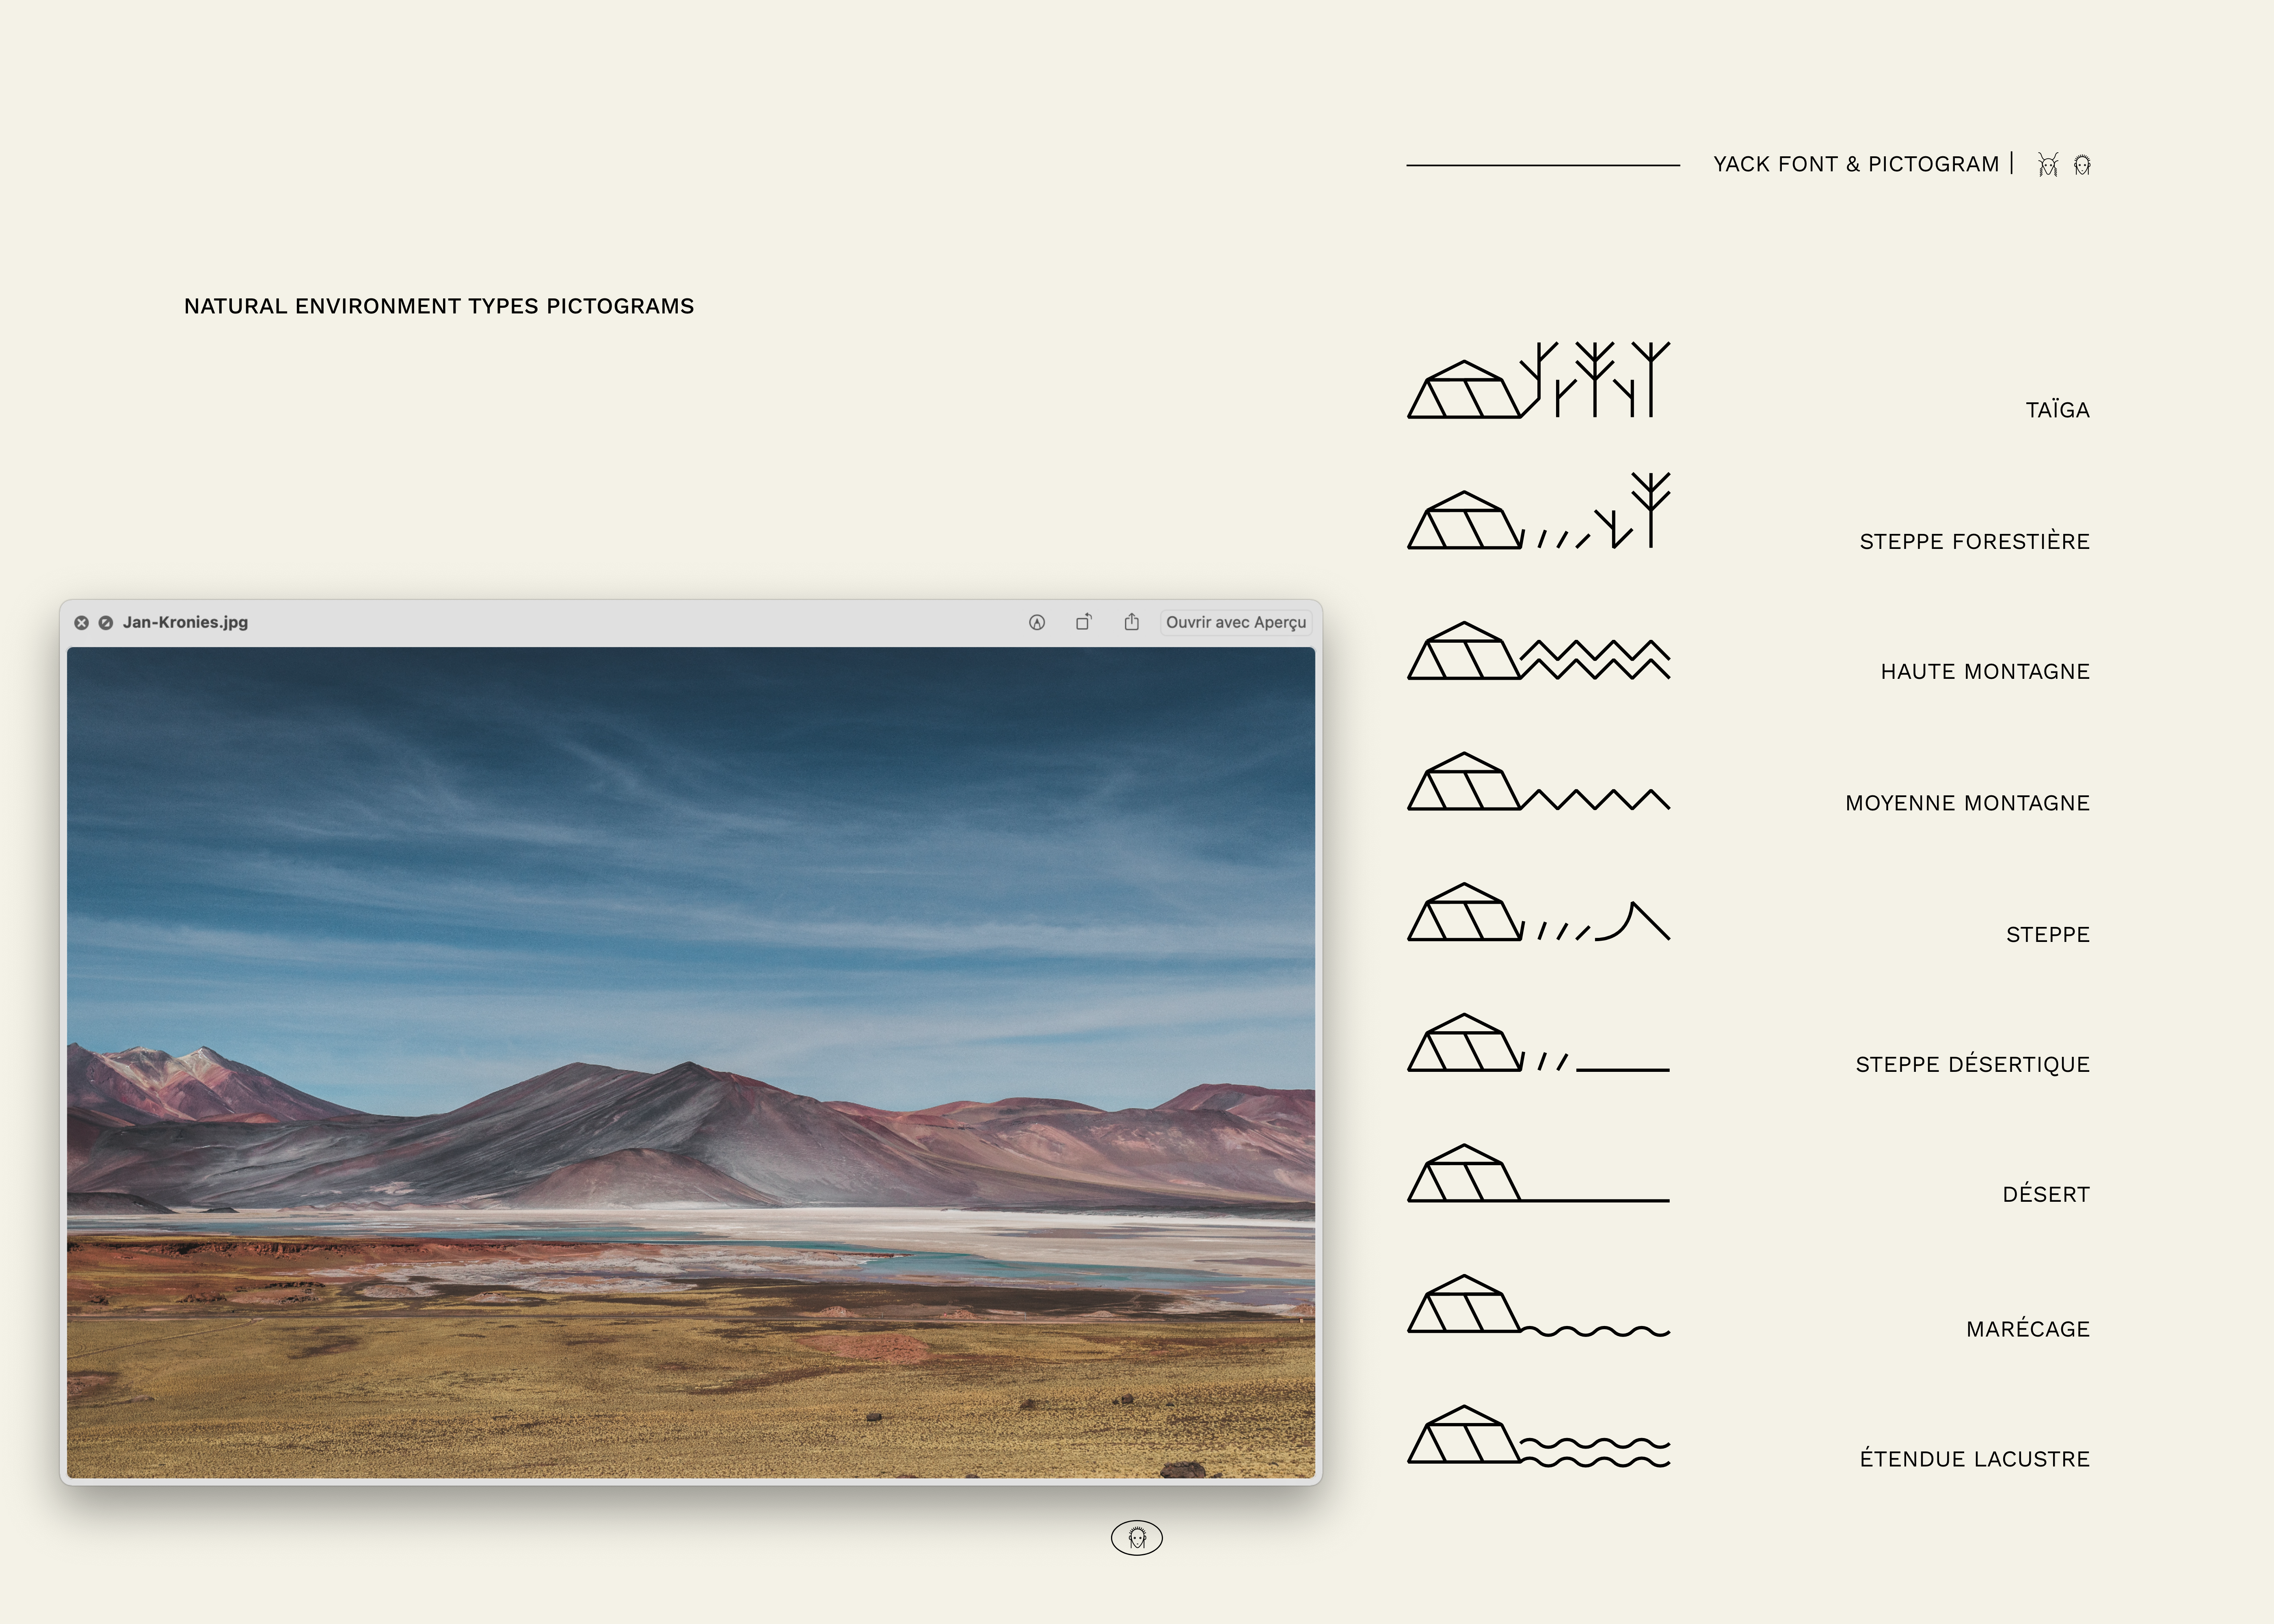Viewport: 2274px width, 1624px height.
Task: Click the full-screen circle icon beside the filename
Action: coord(106,622)
